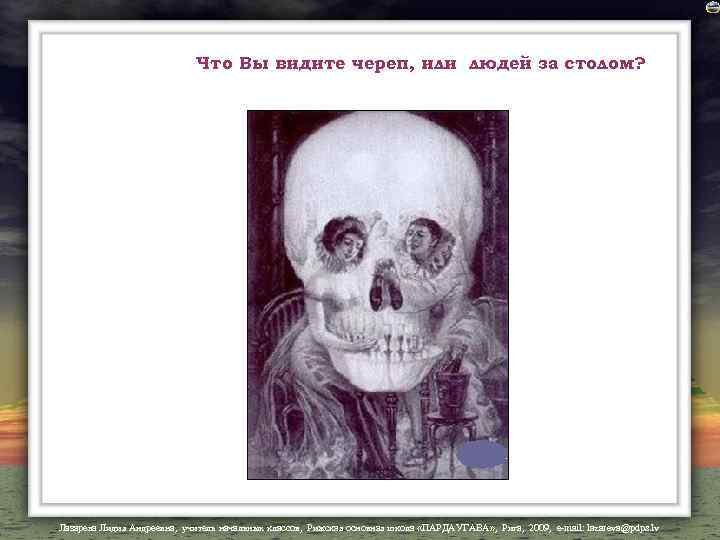This screenshot has width=720, height=540.
Task: Click the blue oval on the picture
Action: [481, 454]
